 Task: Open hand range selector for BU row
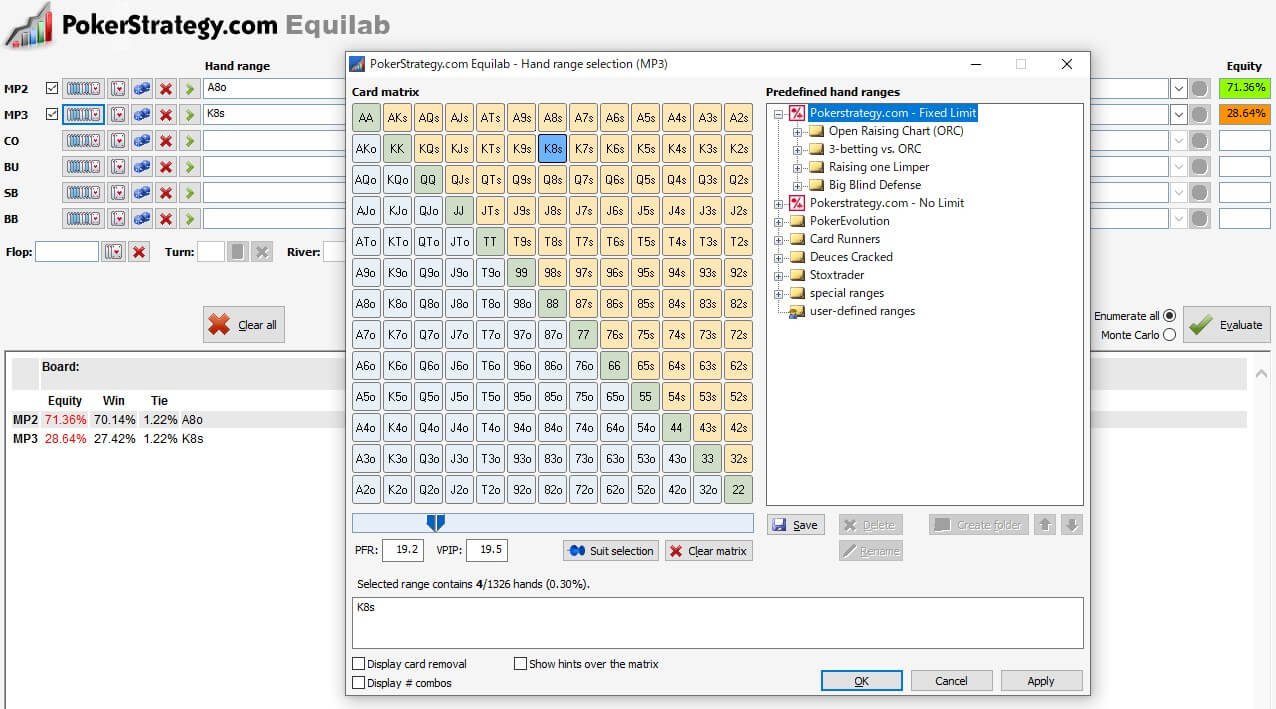(83, 167)
